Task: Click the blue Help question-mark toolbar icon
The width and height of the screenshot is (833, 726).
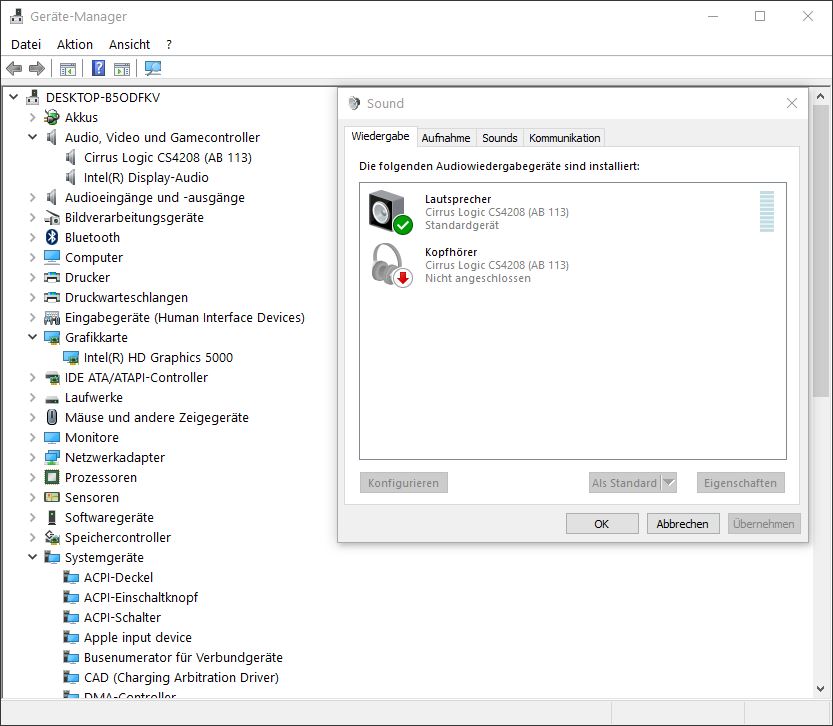Action: [x=98, y=69]
